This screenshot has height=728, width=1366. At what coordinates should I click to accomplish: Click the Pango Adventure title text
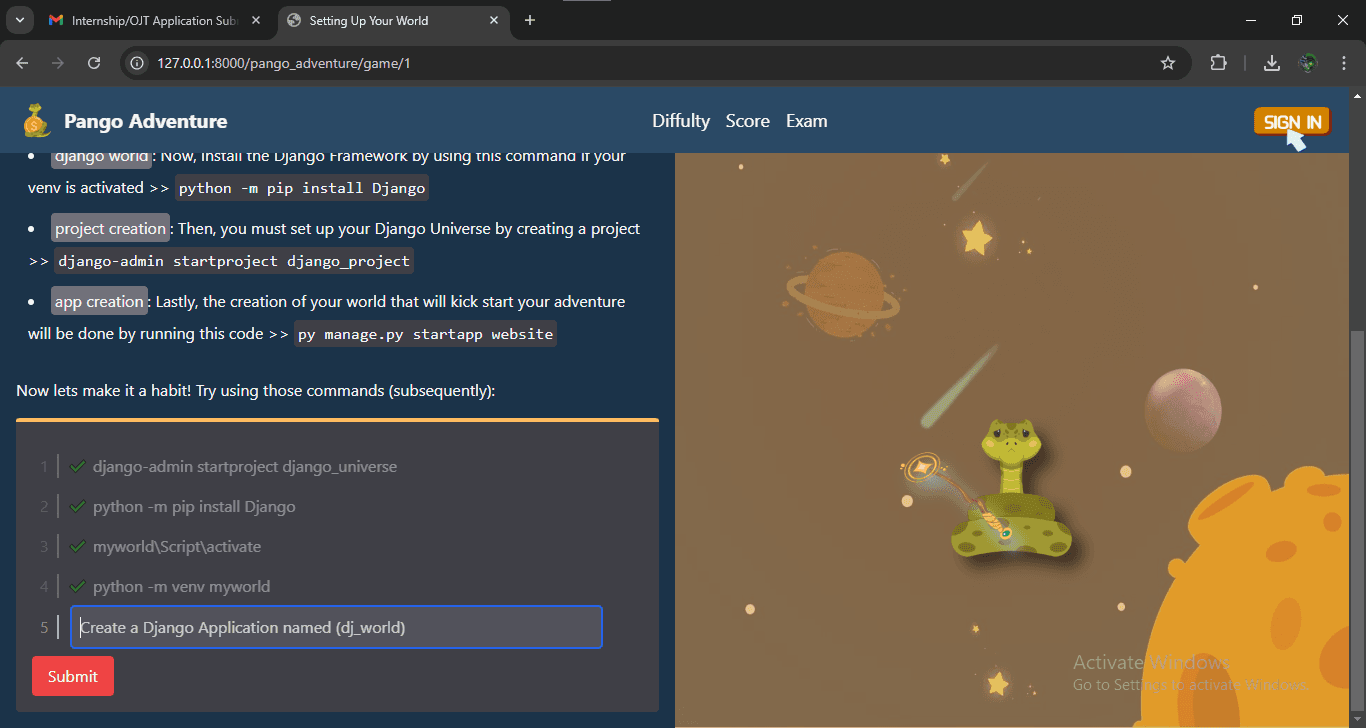146,121
